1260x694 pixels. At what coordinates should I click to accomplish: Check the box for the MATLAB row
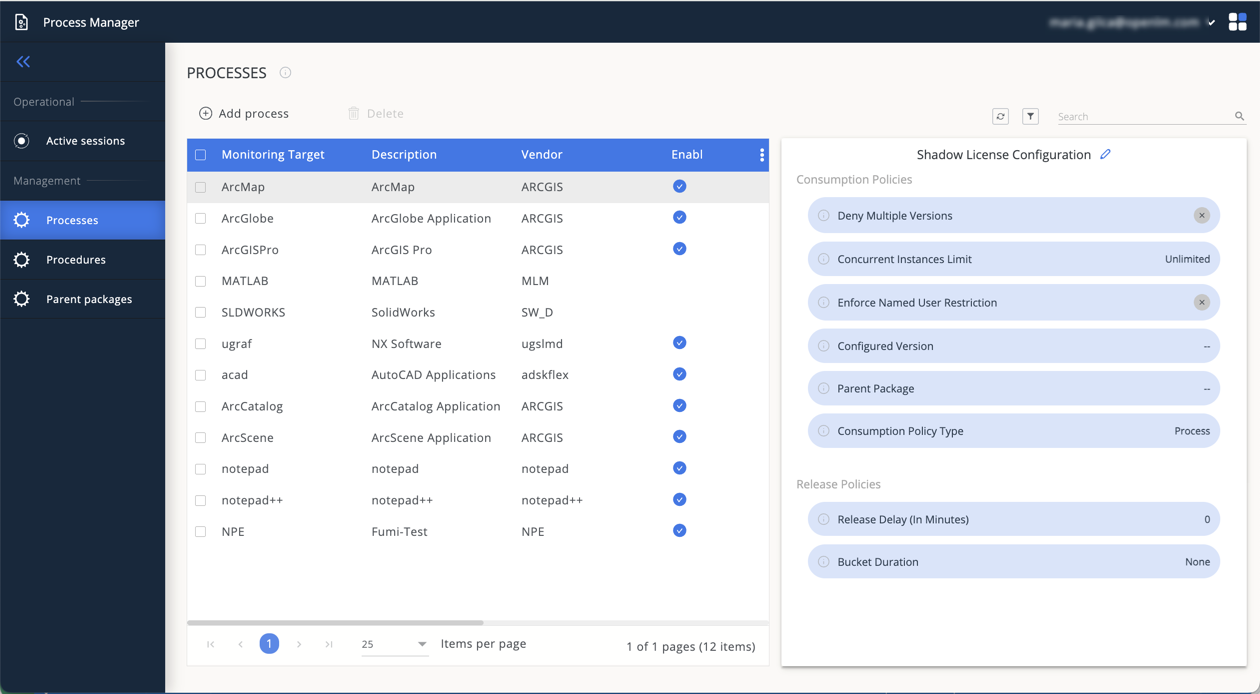pos(201,281)
